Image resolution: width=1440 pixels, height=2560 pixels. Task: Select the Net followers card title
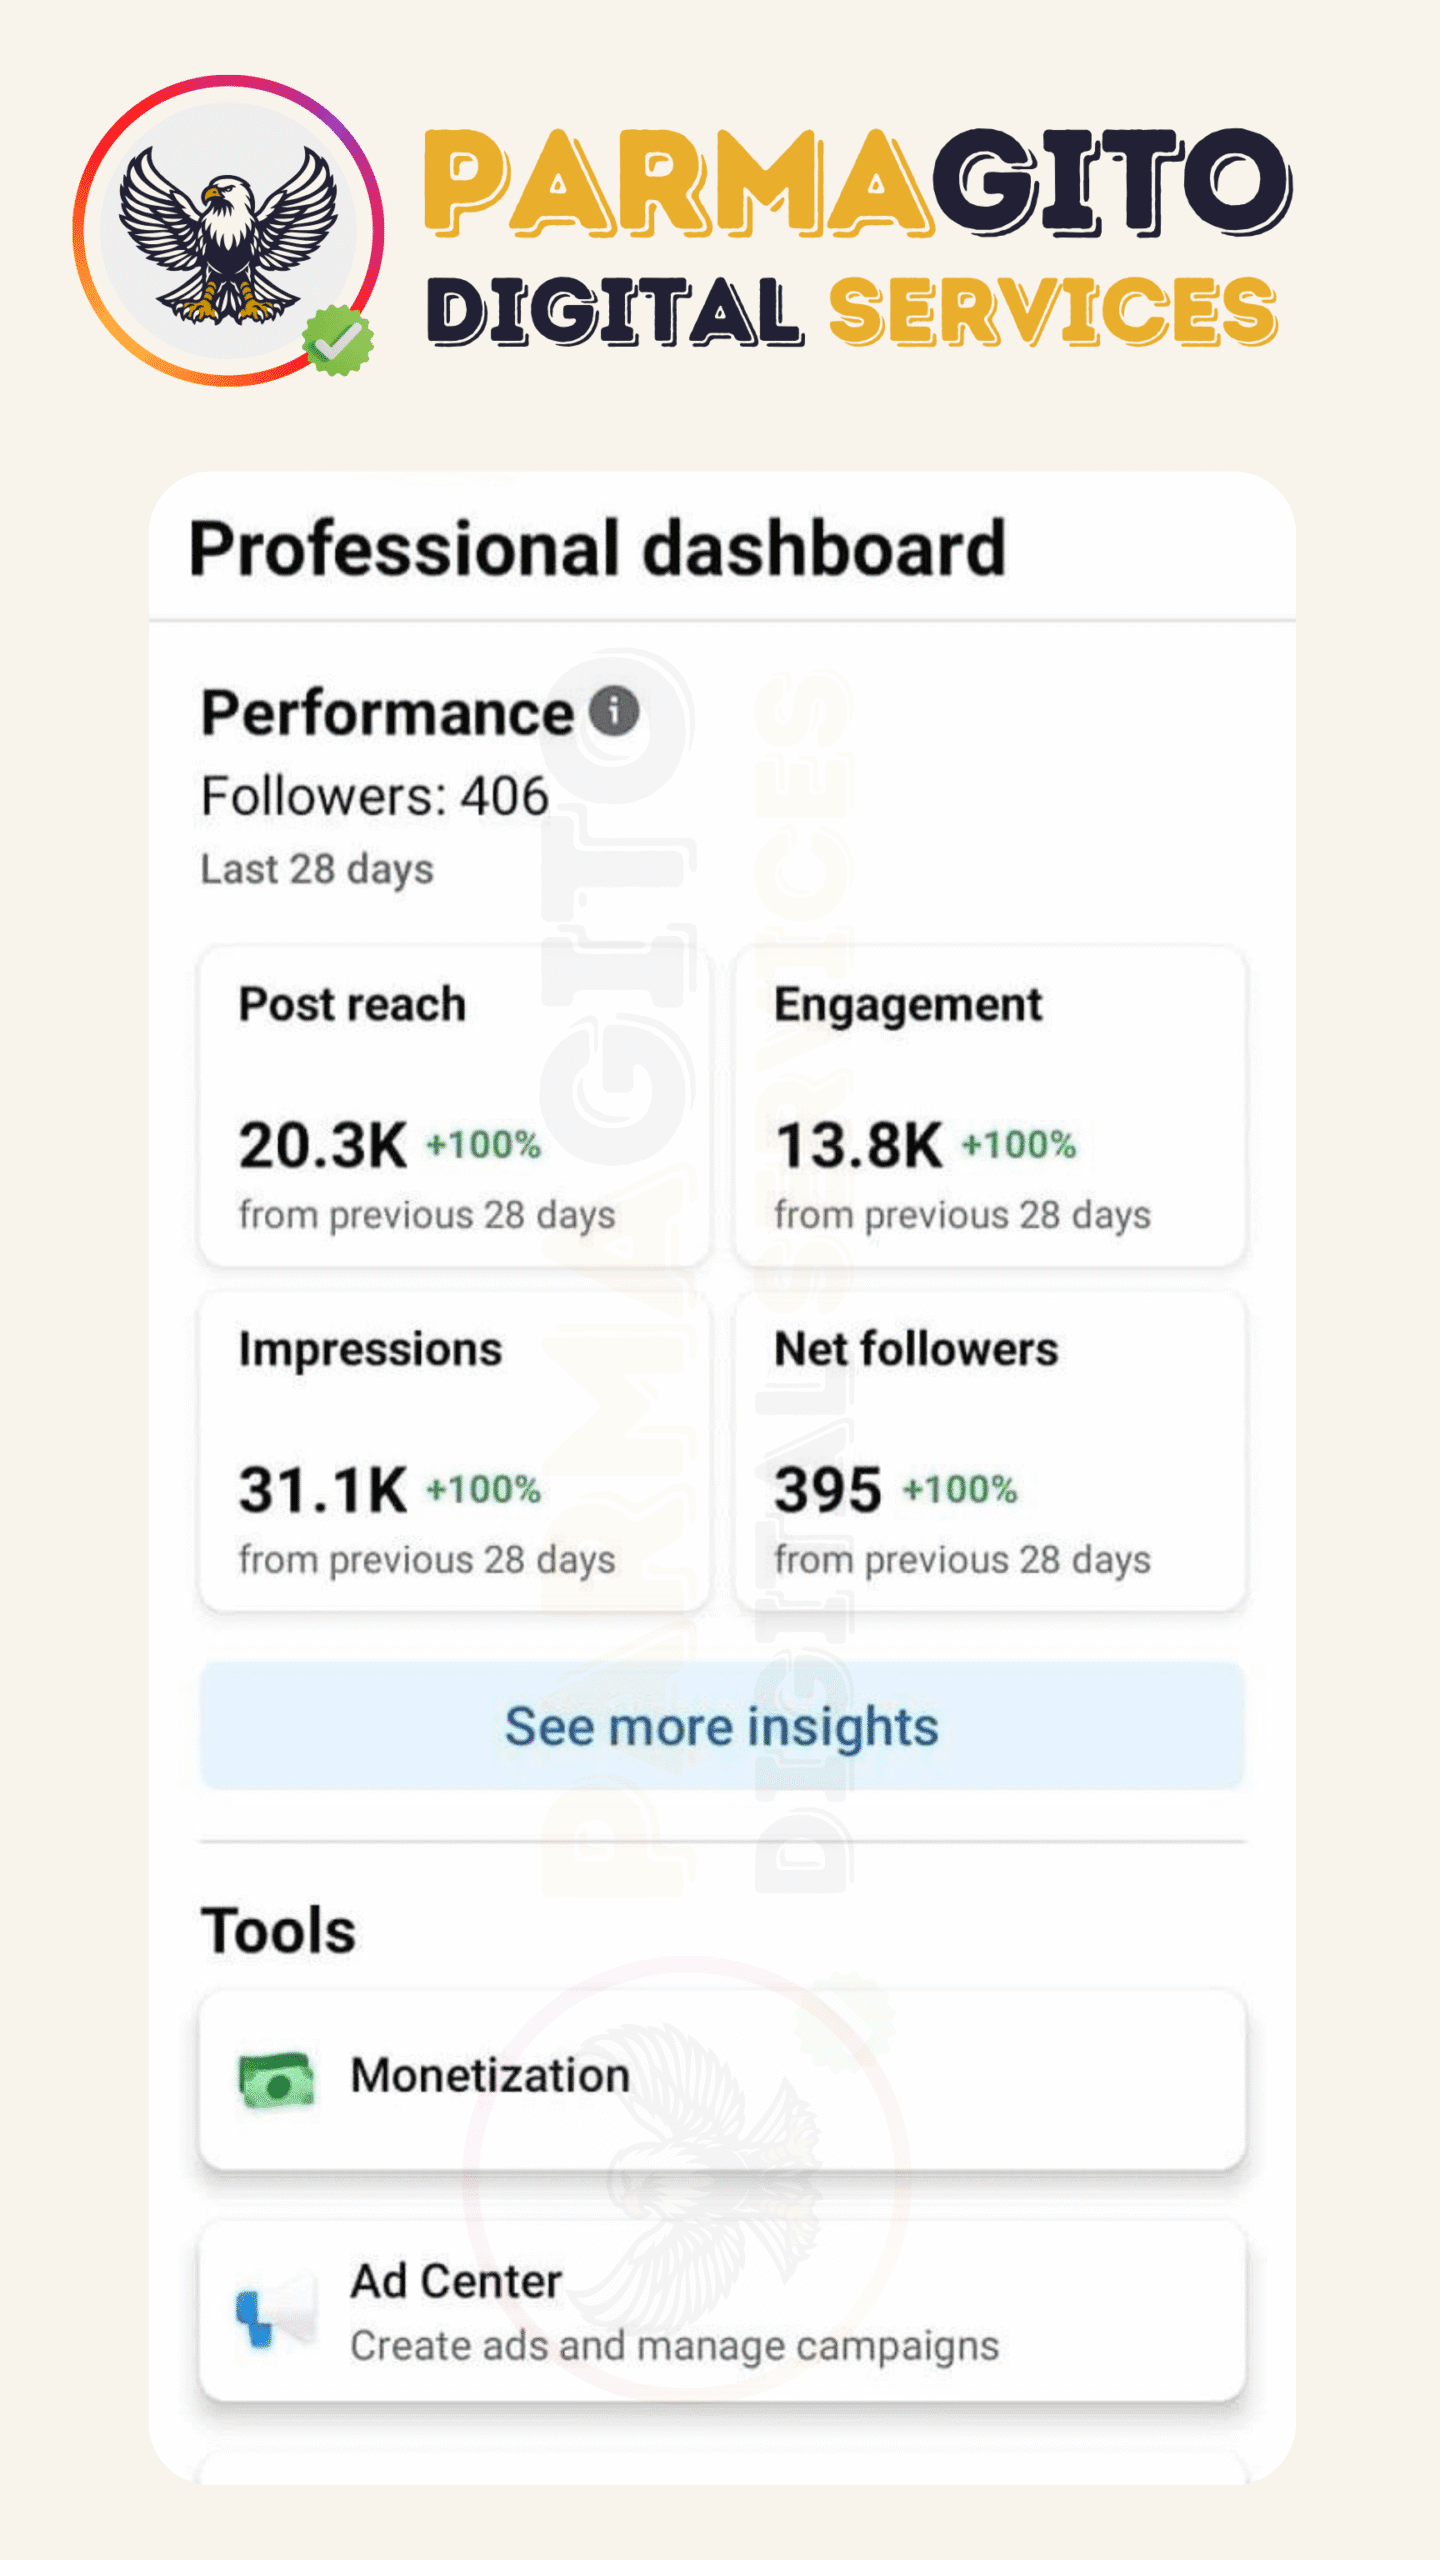tap(916, 1349)
